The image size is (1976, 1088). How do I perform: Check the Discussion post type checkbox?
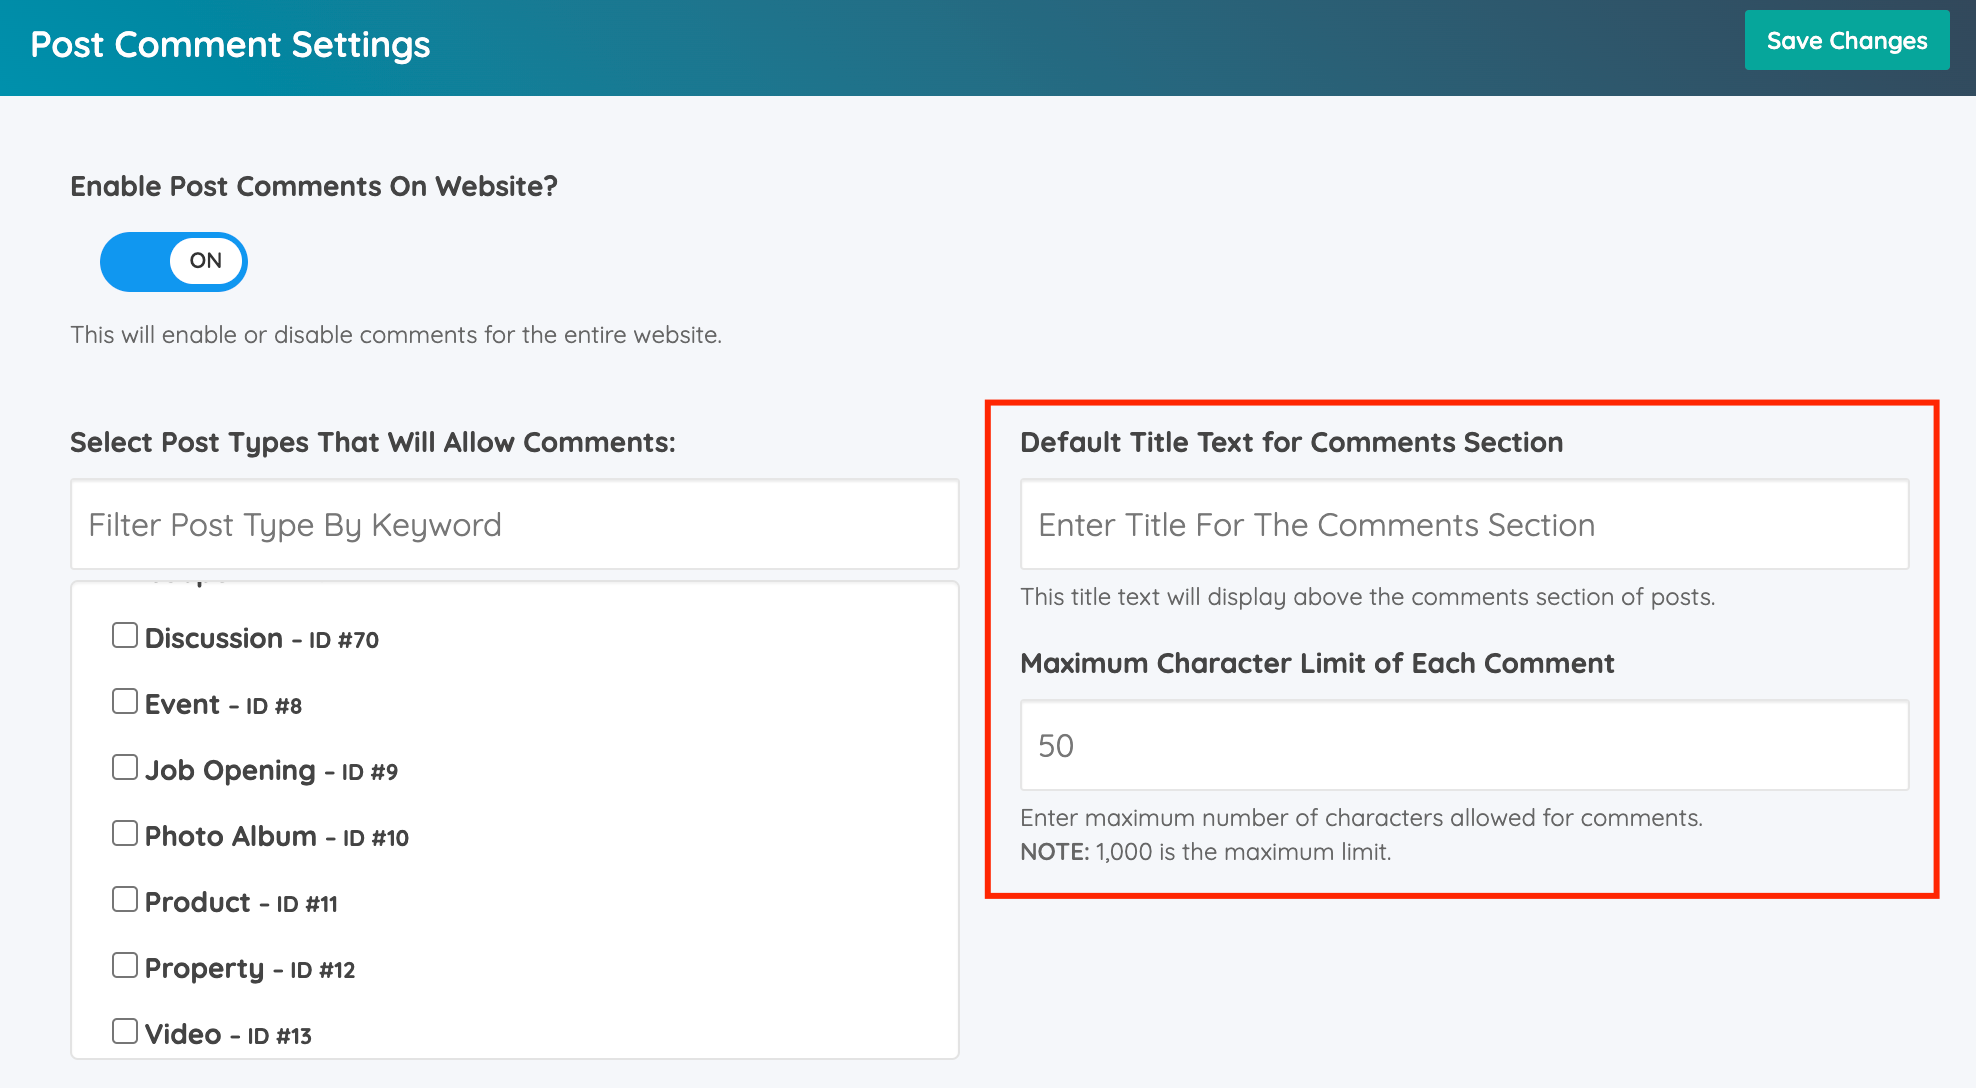pyautogui.click(x=125, y=636)
